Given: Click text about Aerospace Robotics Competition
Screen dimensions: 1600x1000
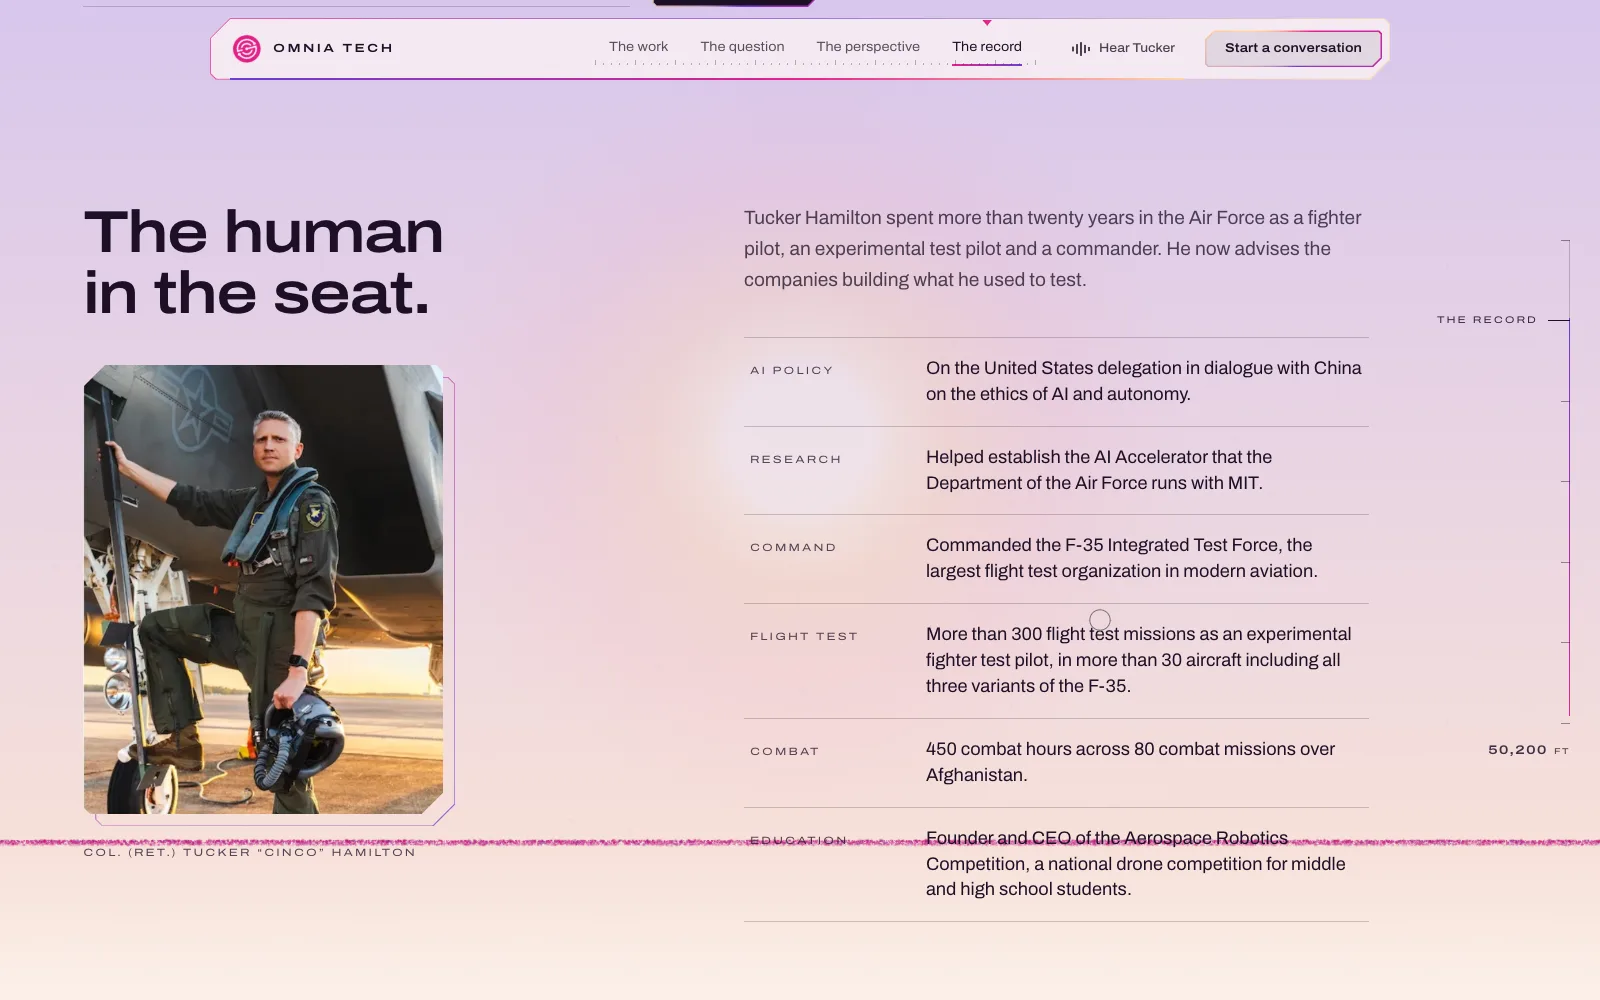Looking at the screenshot, I should click(x=1135, y=863).
